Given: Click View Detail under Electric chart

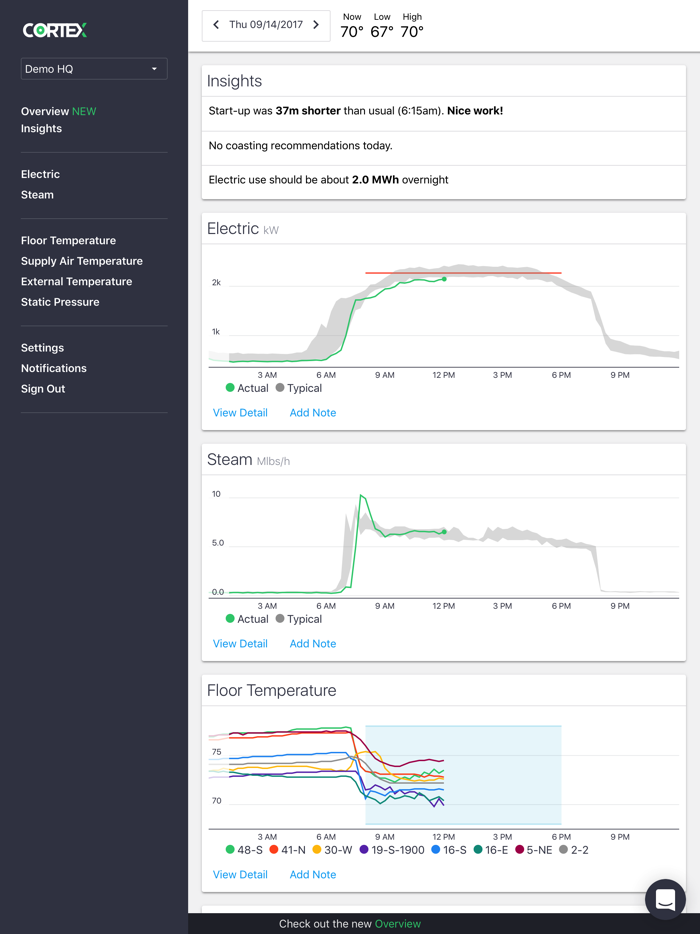Looking at the screenshot, I should [x=240, y=413].
